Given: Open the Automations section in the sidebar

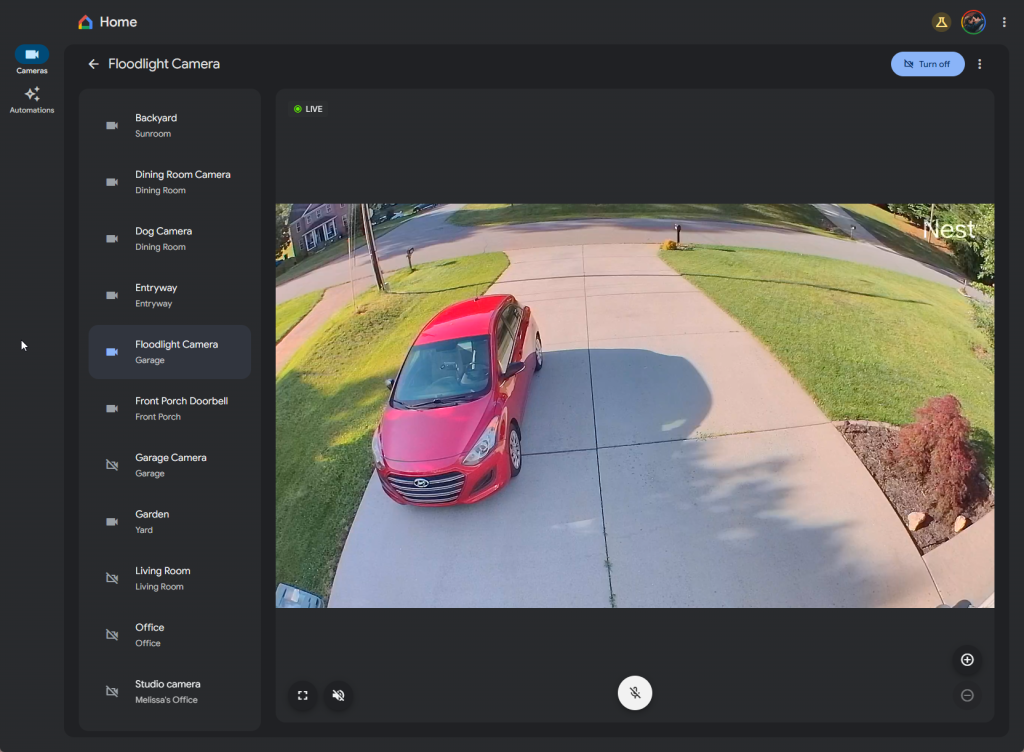Looking at the screenshot, I should [x=32, y=99].
